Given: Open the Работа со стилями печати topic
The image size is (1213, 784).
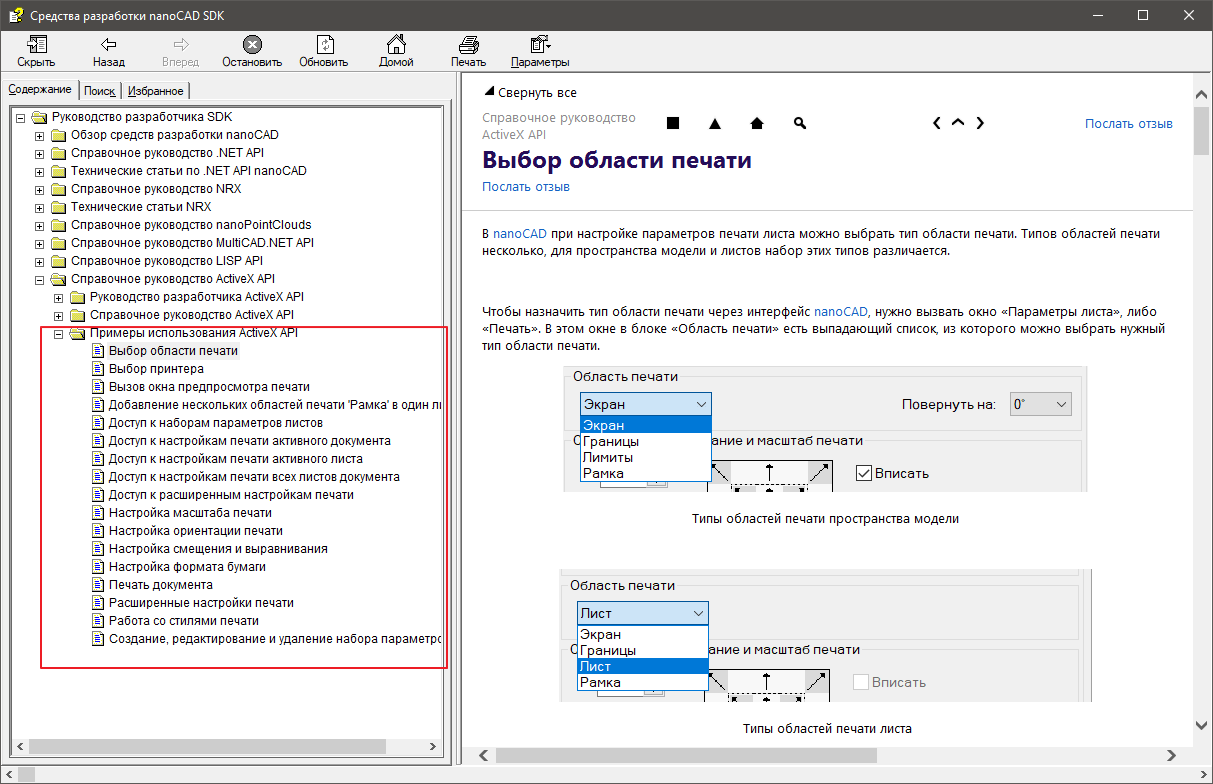Looking at the screenshot, I should tap(183, 621).
